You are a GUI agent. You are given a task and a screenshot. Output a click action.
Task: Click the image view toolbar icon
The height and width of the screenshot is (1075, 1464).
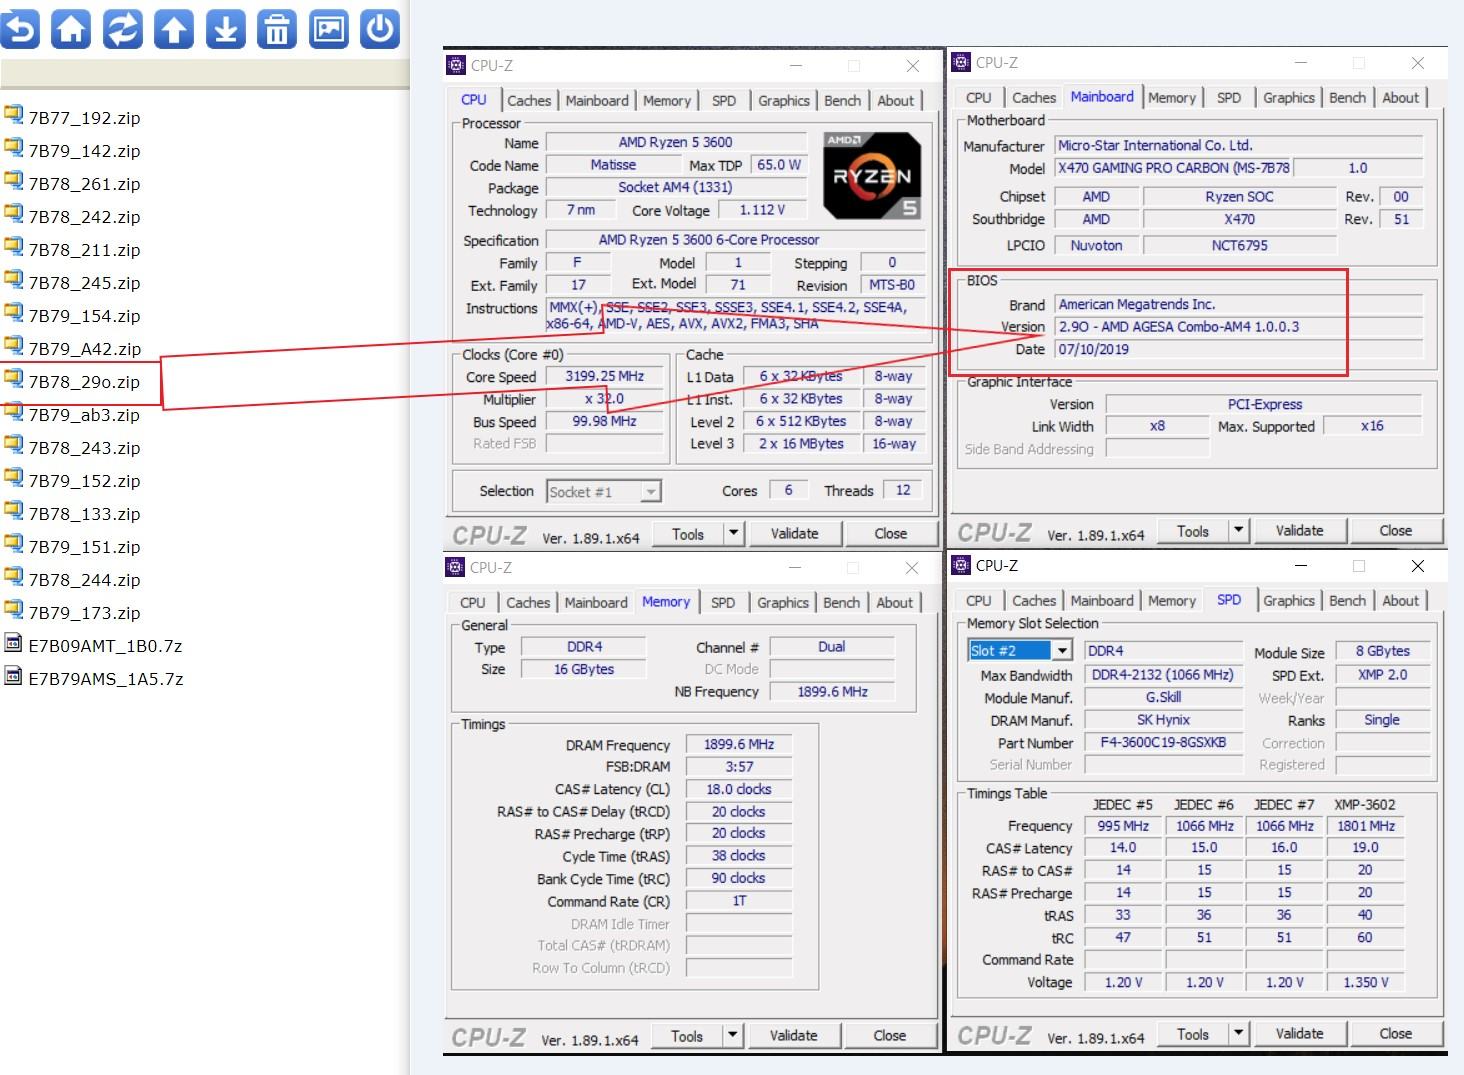pos(328,29)
